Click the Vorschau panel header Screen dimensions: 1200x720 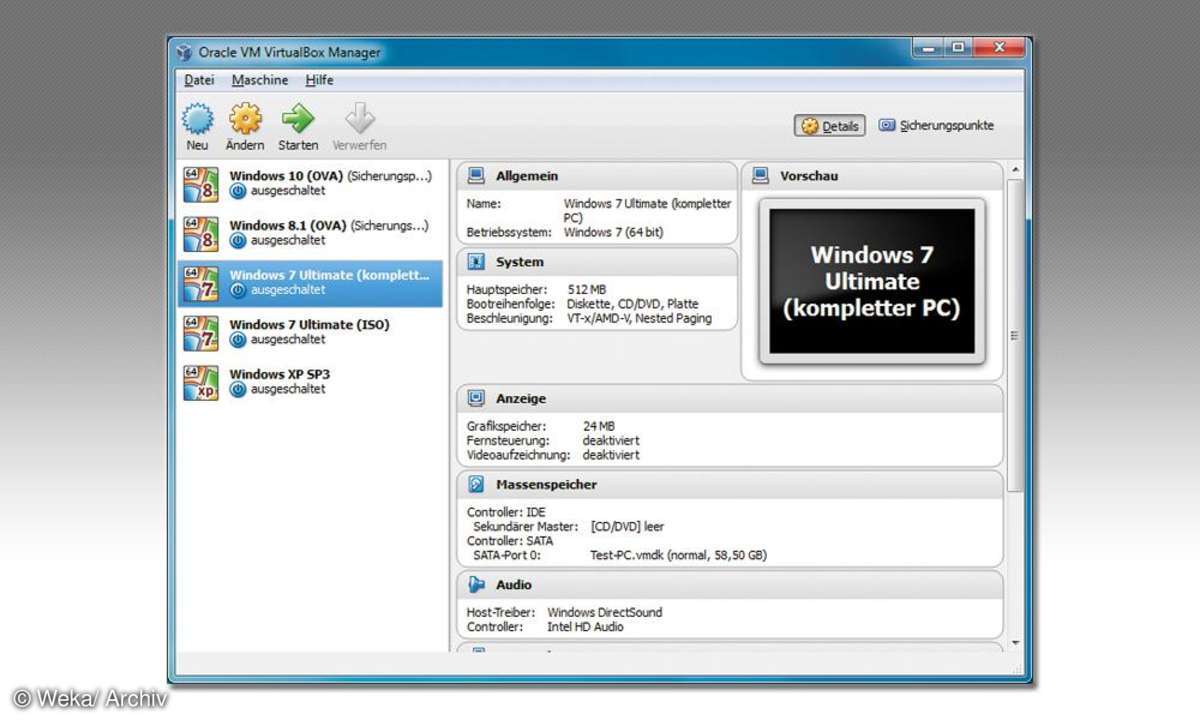(872, 176)
